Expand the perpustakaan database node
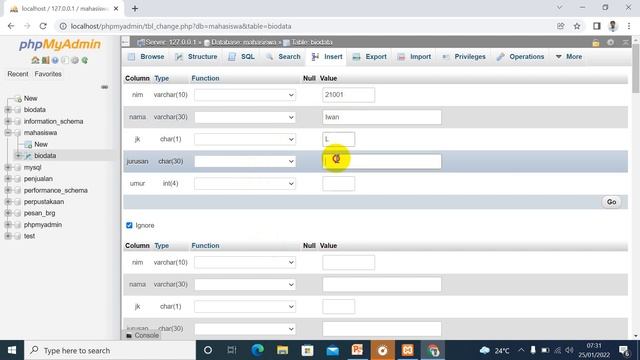The width and height of the screenshot is (640, 360). [8, 202]
